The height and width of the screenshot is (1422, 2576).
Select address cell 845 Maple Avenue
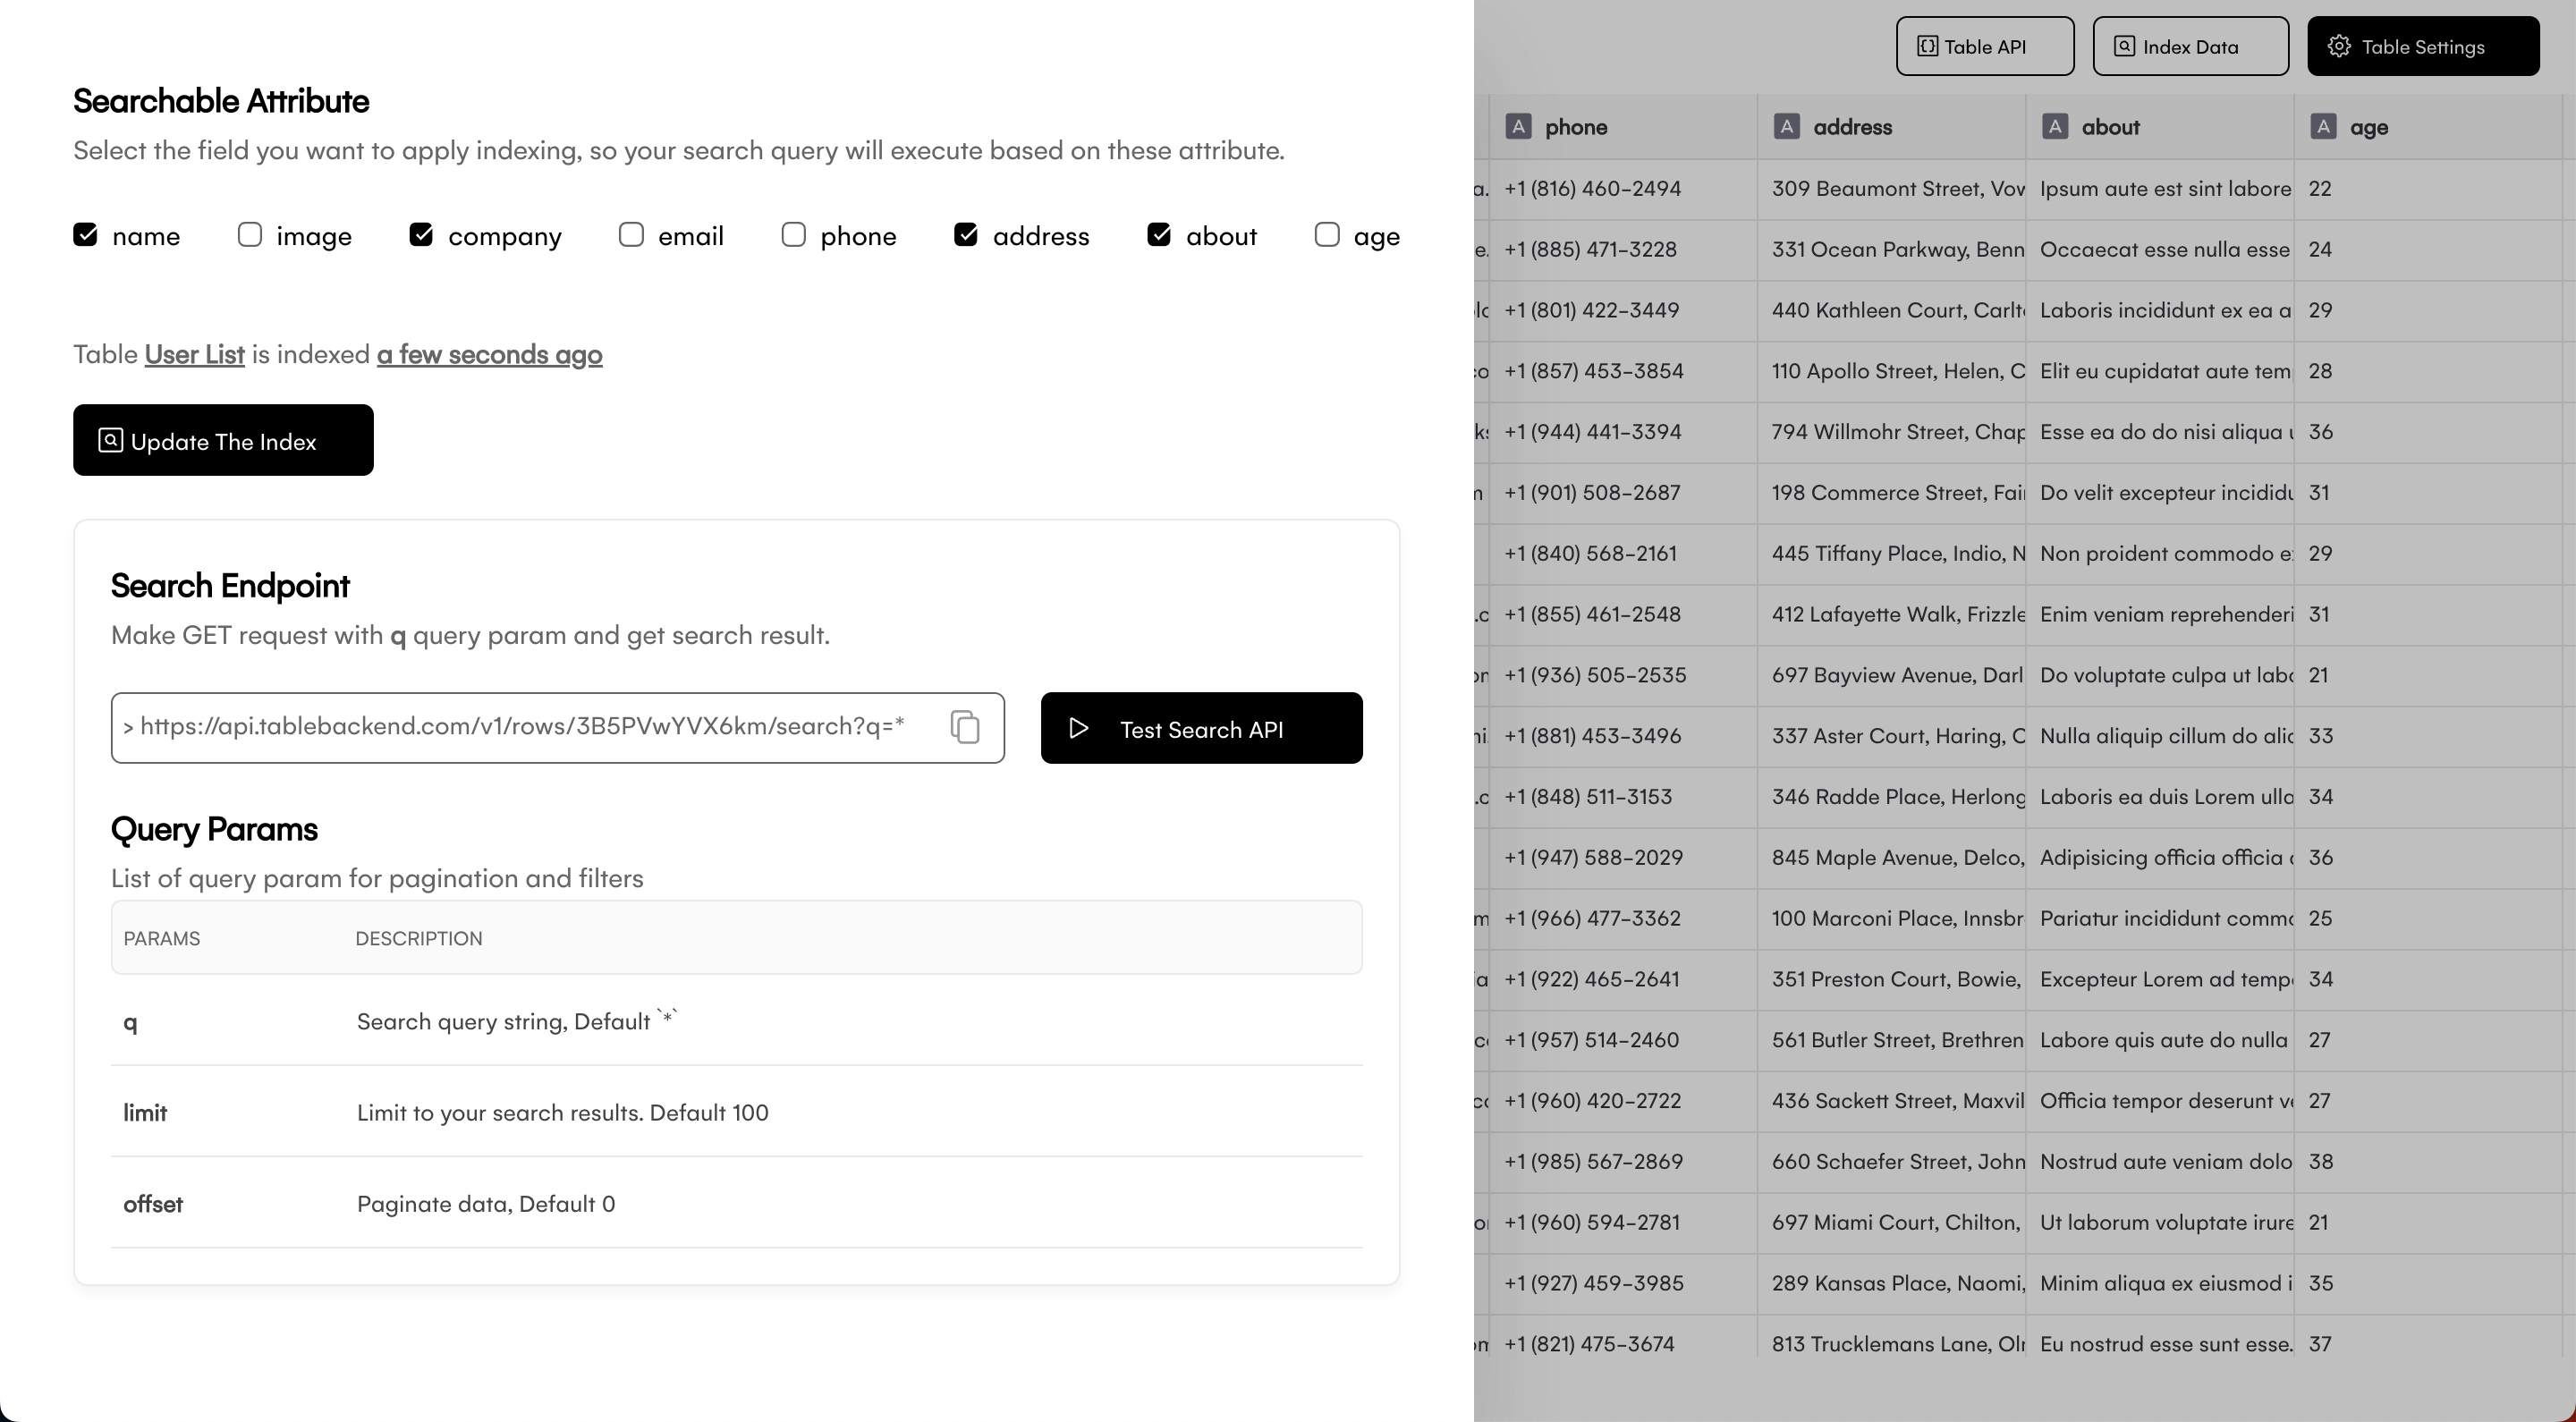click(1891, 857)
